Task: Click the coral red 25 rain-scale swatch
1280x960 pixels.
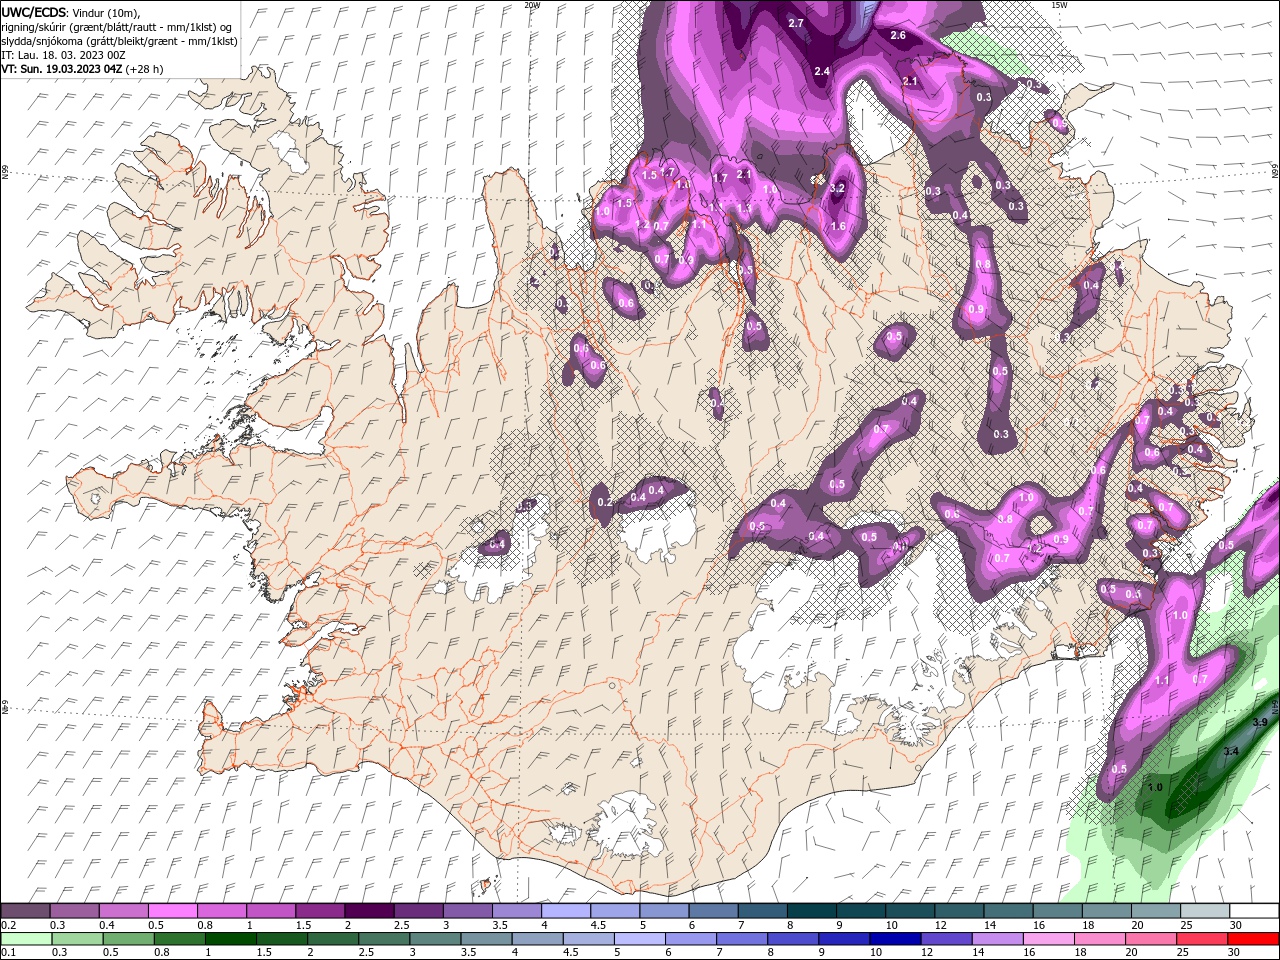Action: [x=1201, y=939]
